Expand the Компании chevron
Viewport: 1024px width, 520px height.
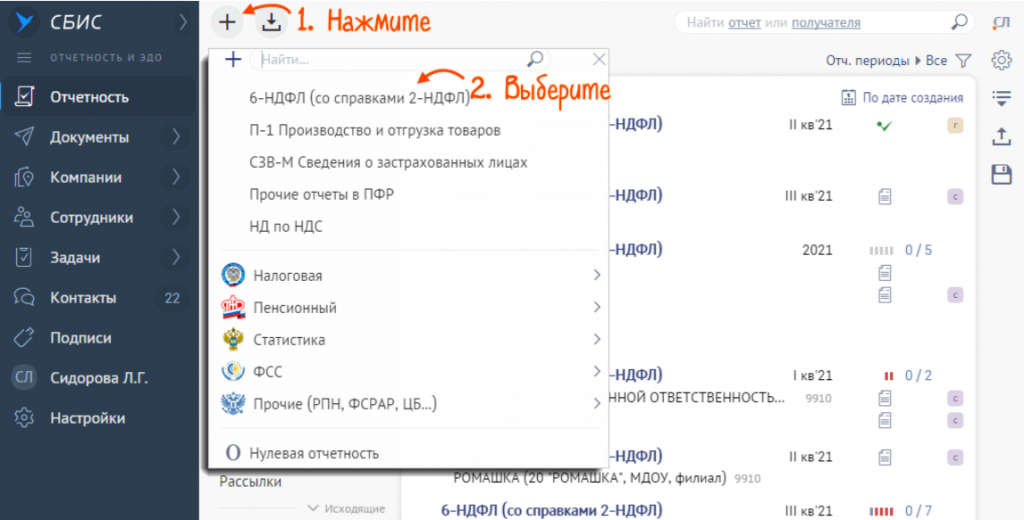point(176,177)
